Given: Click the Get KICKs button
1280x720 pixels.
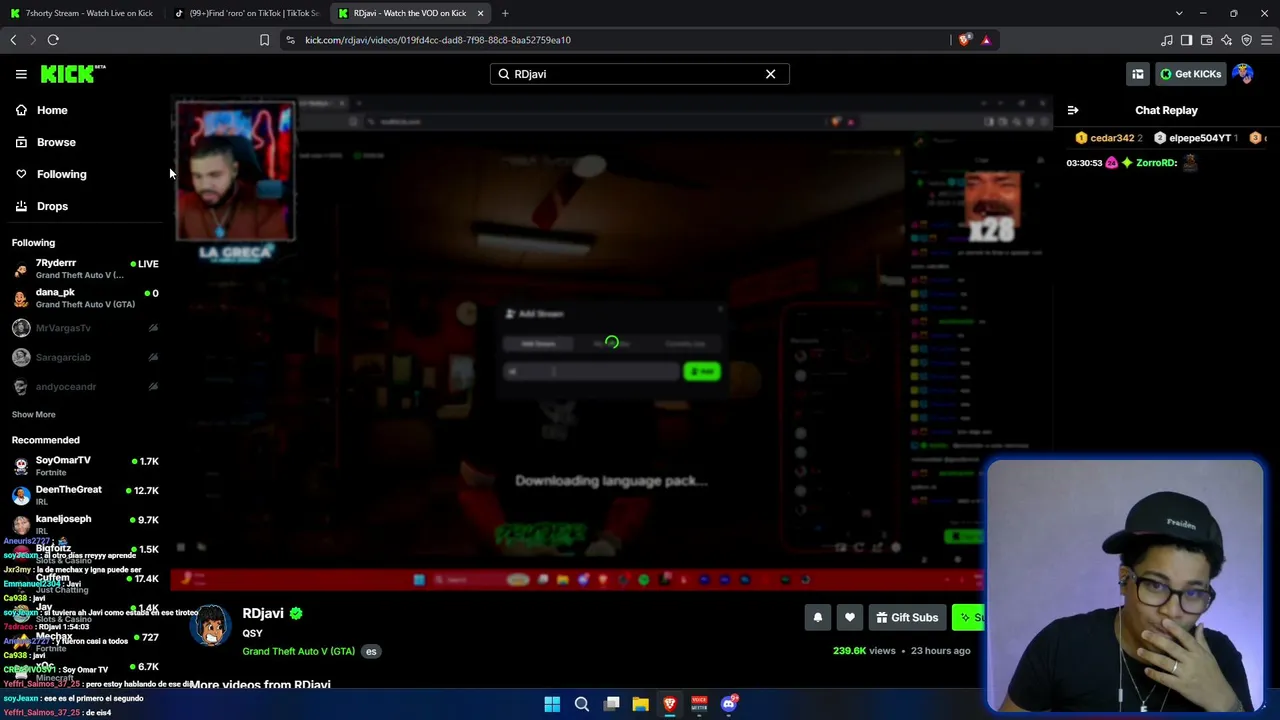Looking at the screenshot, I should point(1190,74).
